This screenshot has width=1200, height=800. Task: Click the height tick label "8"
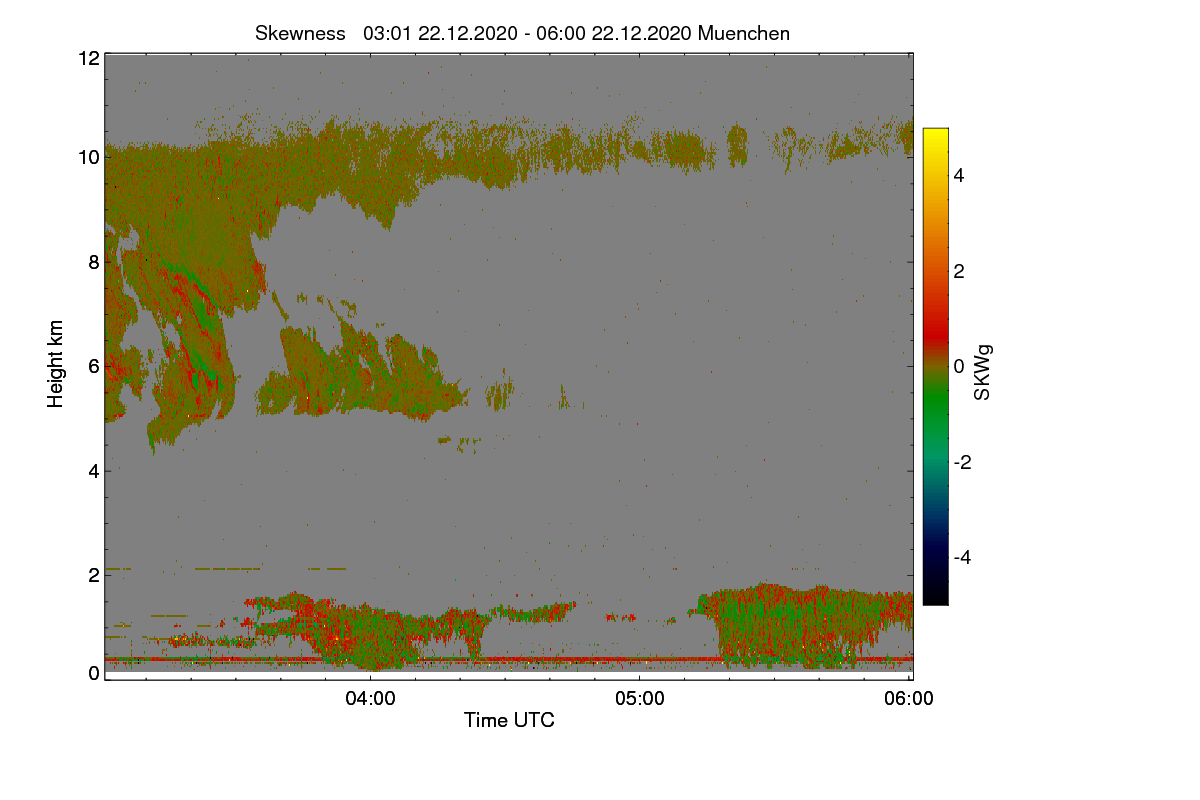click(94, 262)
